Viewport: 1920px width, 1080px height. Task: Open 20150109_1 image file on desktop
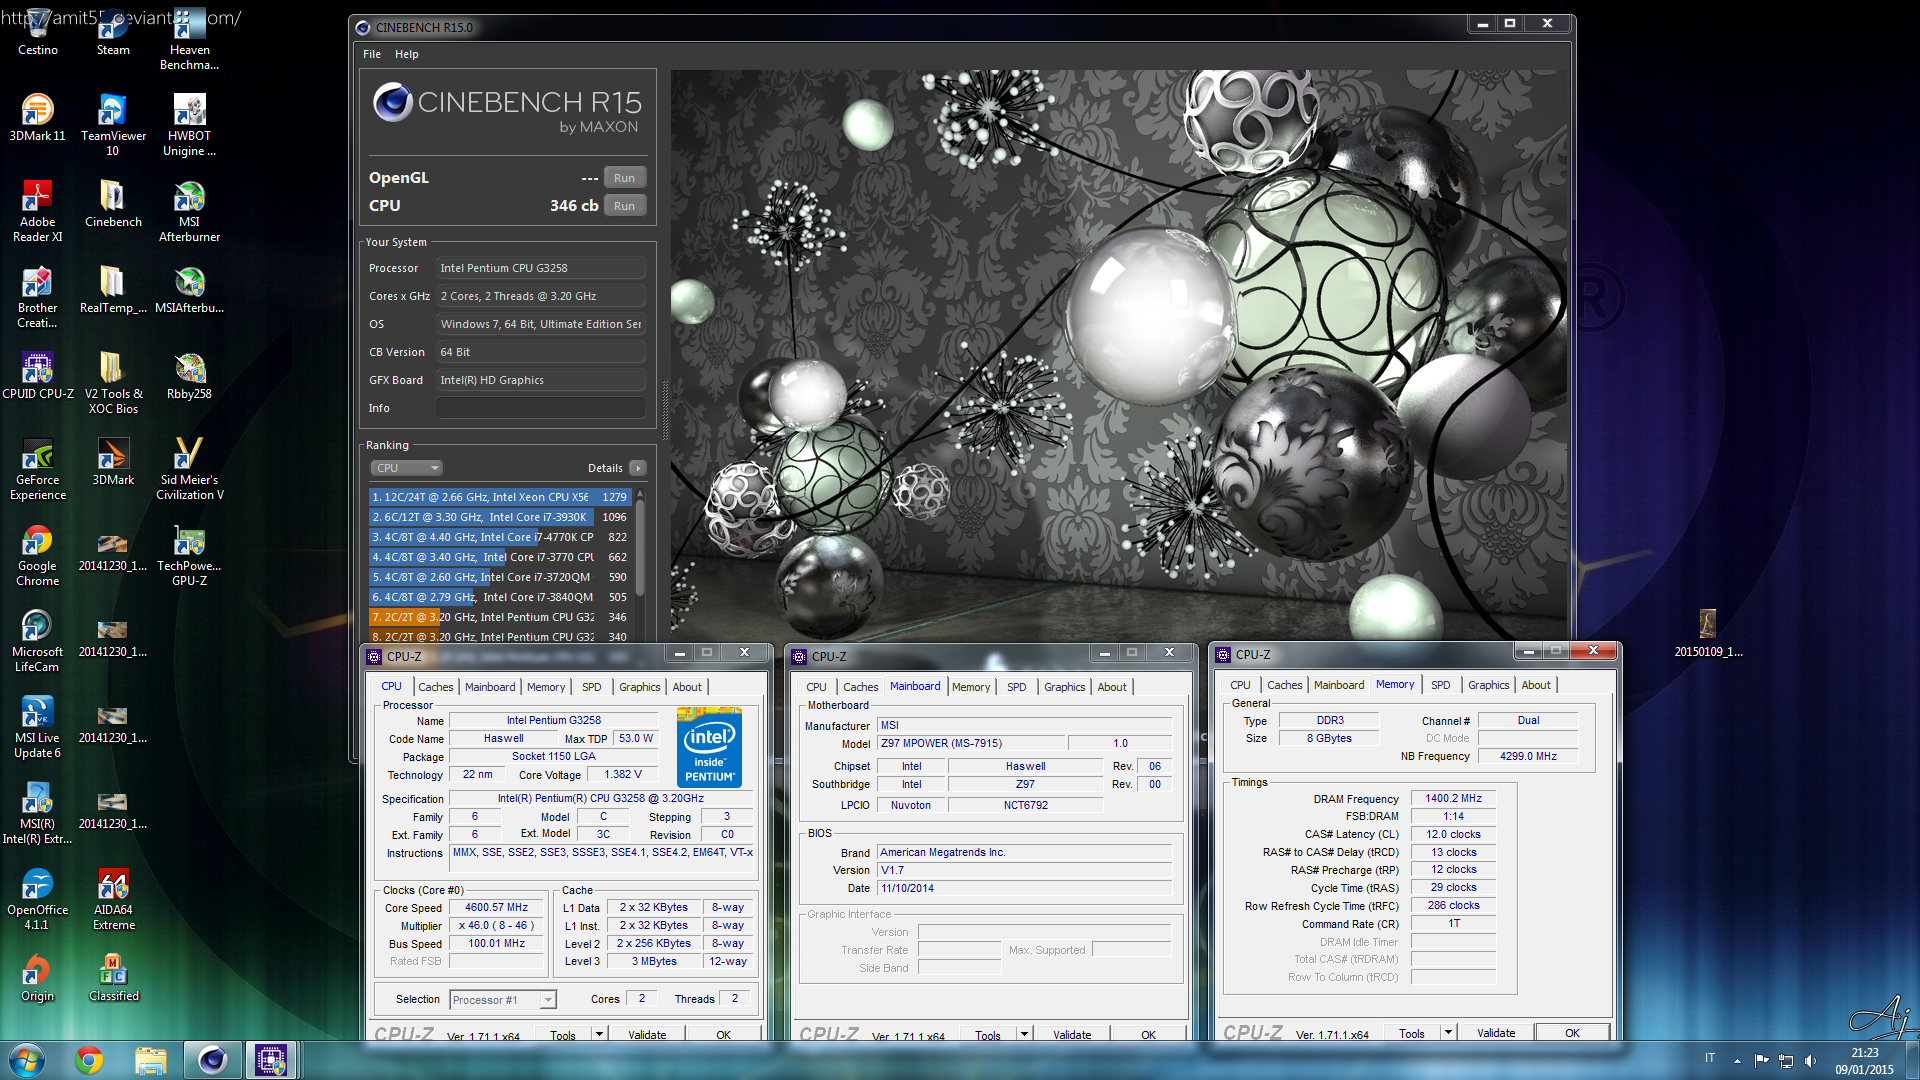click(1708, 633)
